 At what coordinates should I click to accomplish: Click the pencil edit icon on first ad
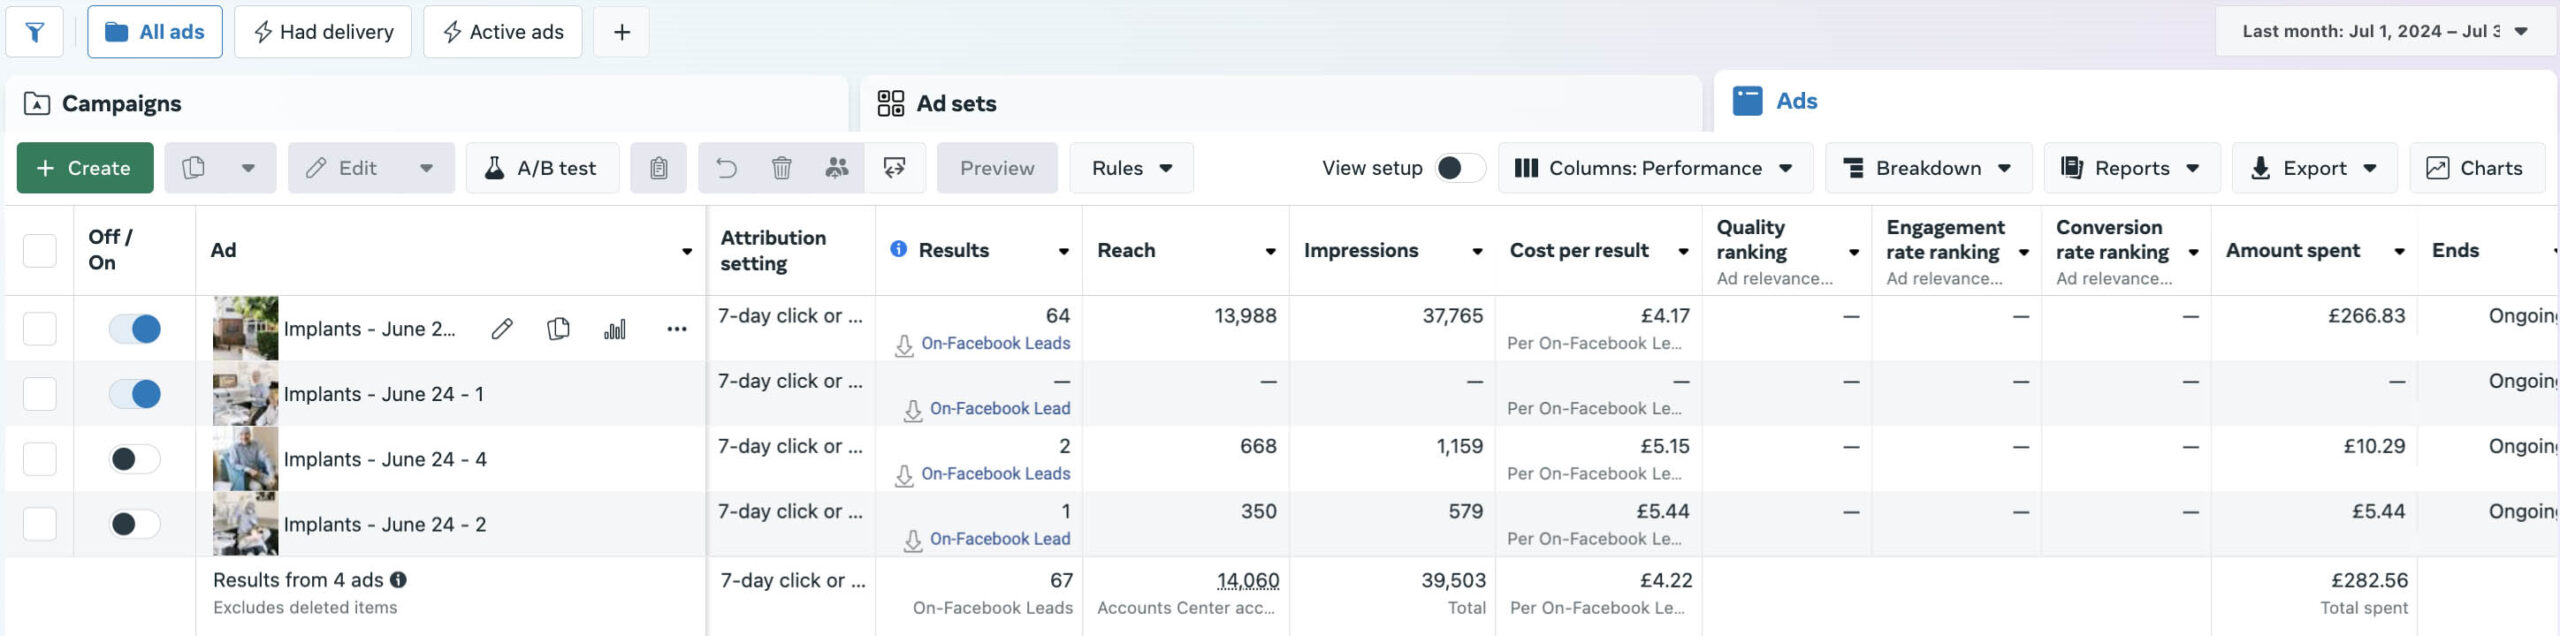coord(502,329)
